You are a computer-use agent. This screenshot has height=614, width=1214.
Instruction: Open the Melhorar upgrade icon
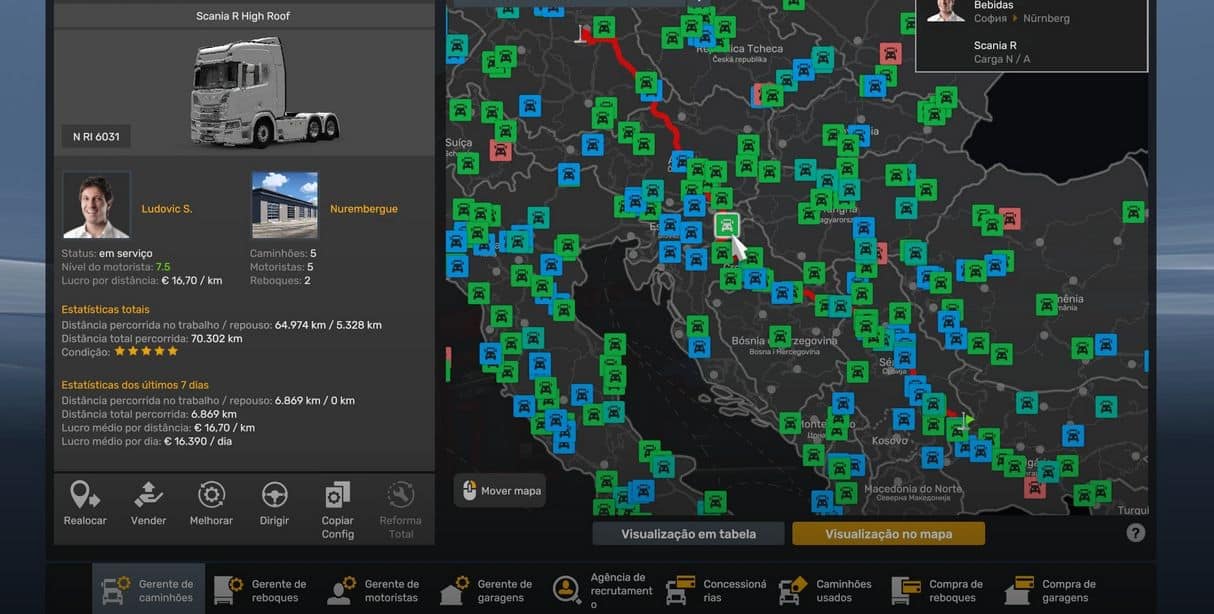(211, 496)
